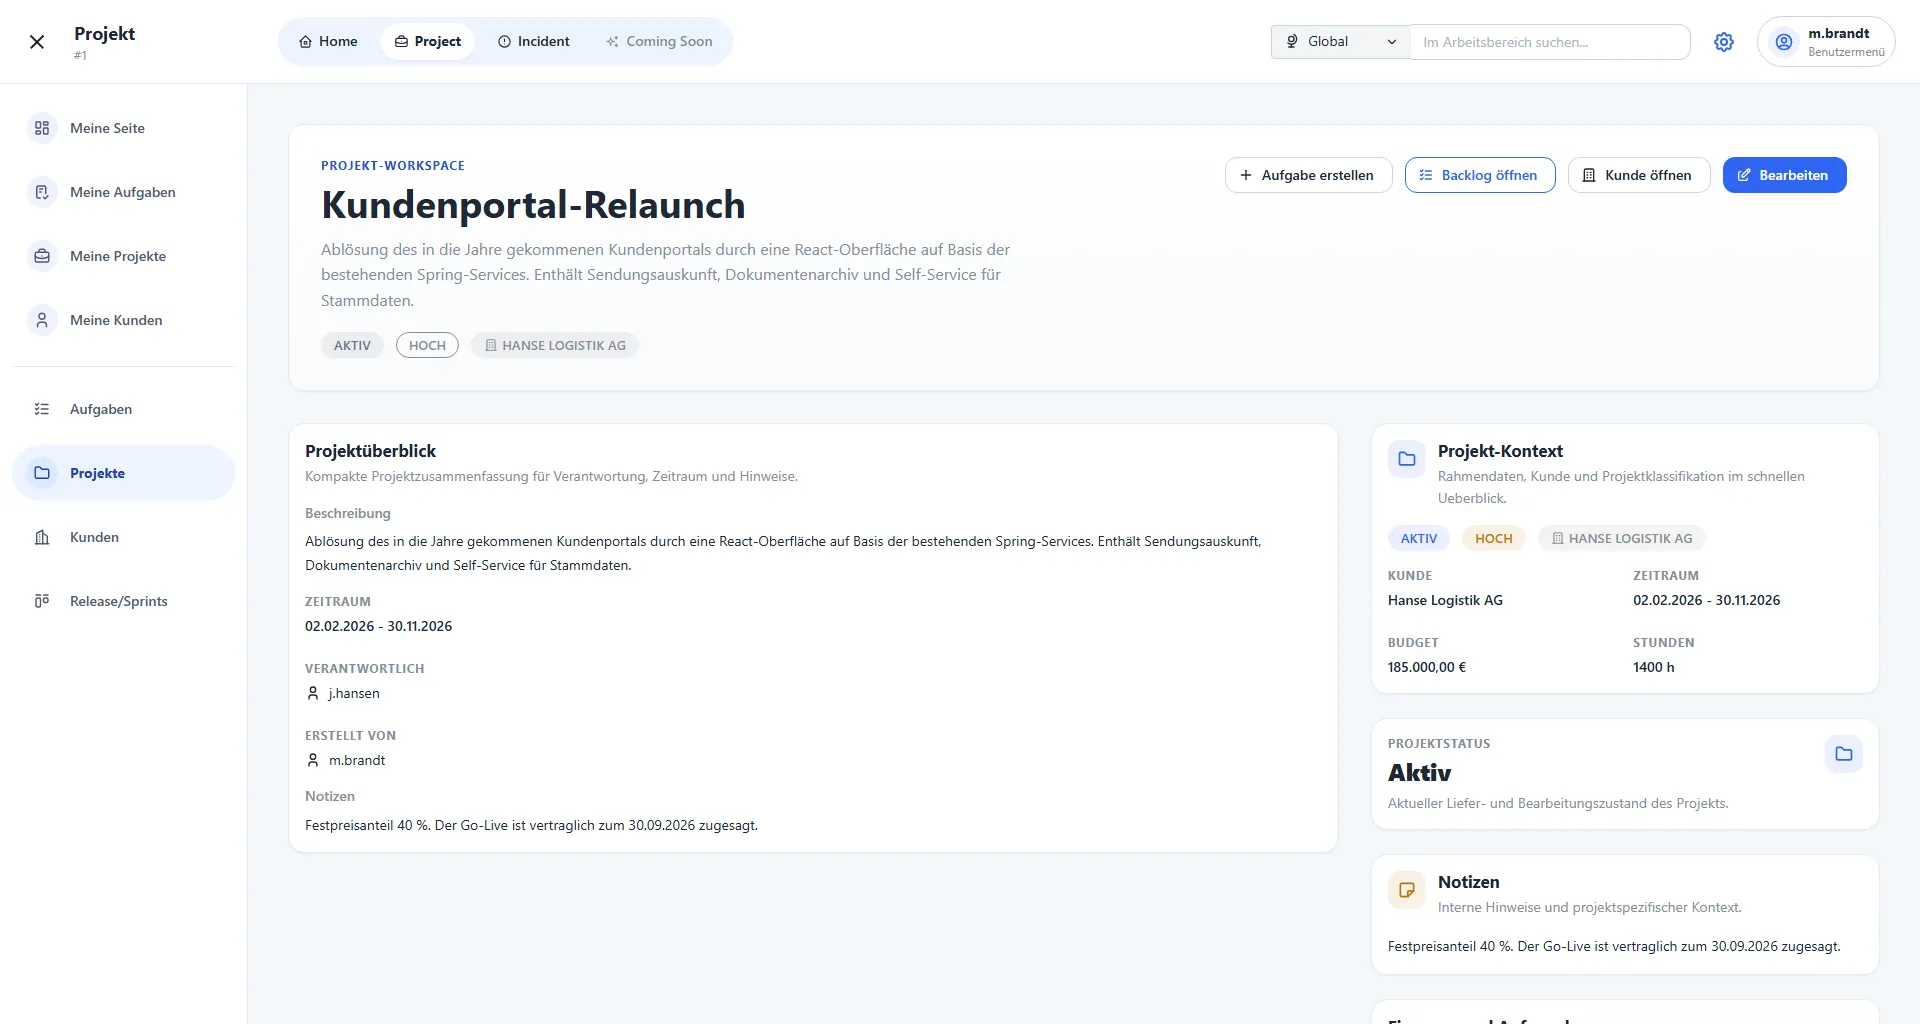Click Kunde öffnen button
The image size is (1920, 1024).
(1639, 175)
